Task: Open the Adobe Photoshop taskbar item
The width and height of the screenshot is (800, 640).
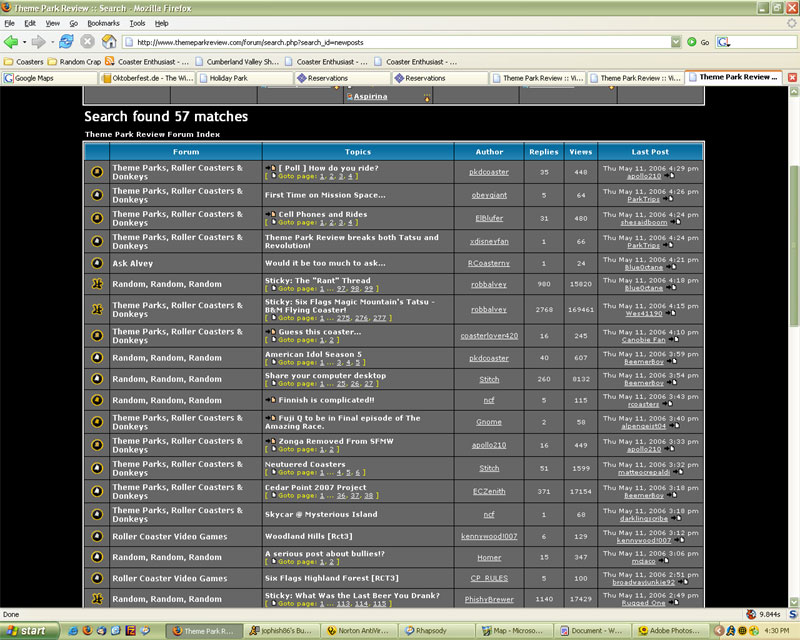Action: click(x=670, y=631)
